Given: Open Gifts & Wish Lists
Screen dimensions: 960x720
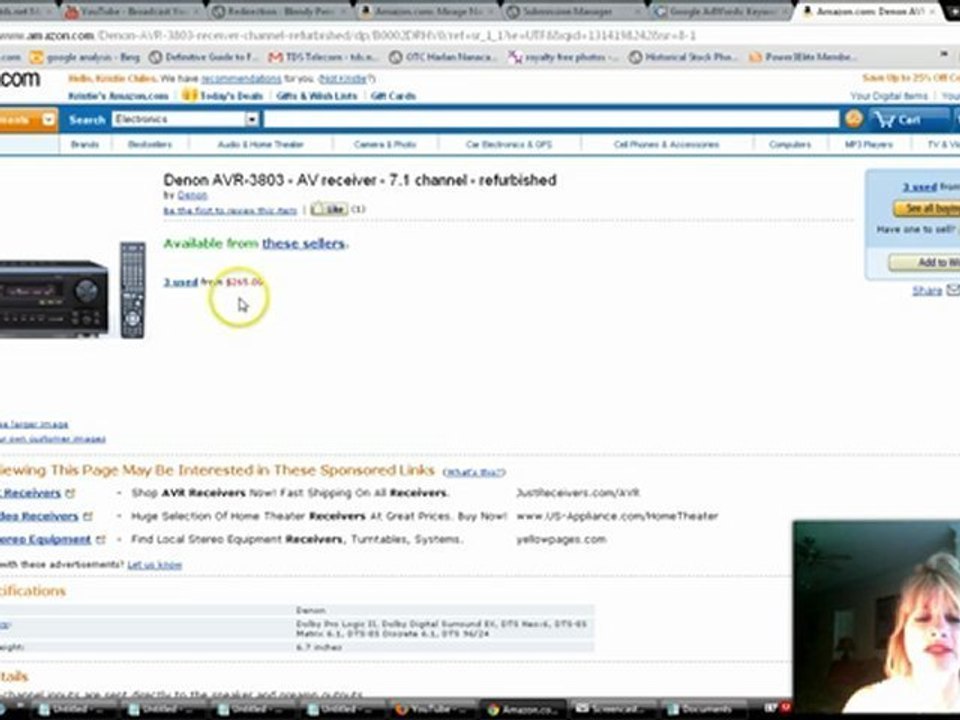Looking at the screenshot, I should coord(317,96).
